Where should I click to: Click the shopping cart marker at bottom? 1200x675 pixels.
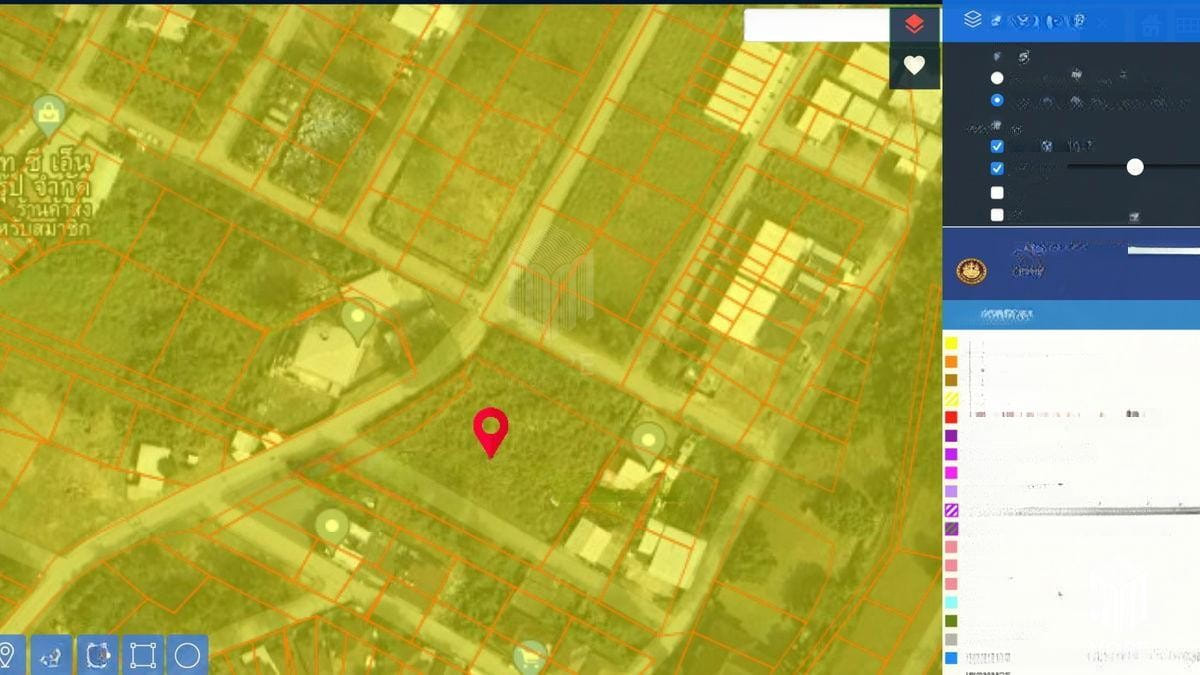tap(530, 656)
